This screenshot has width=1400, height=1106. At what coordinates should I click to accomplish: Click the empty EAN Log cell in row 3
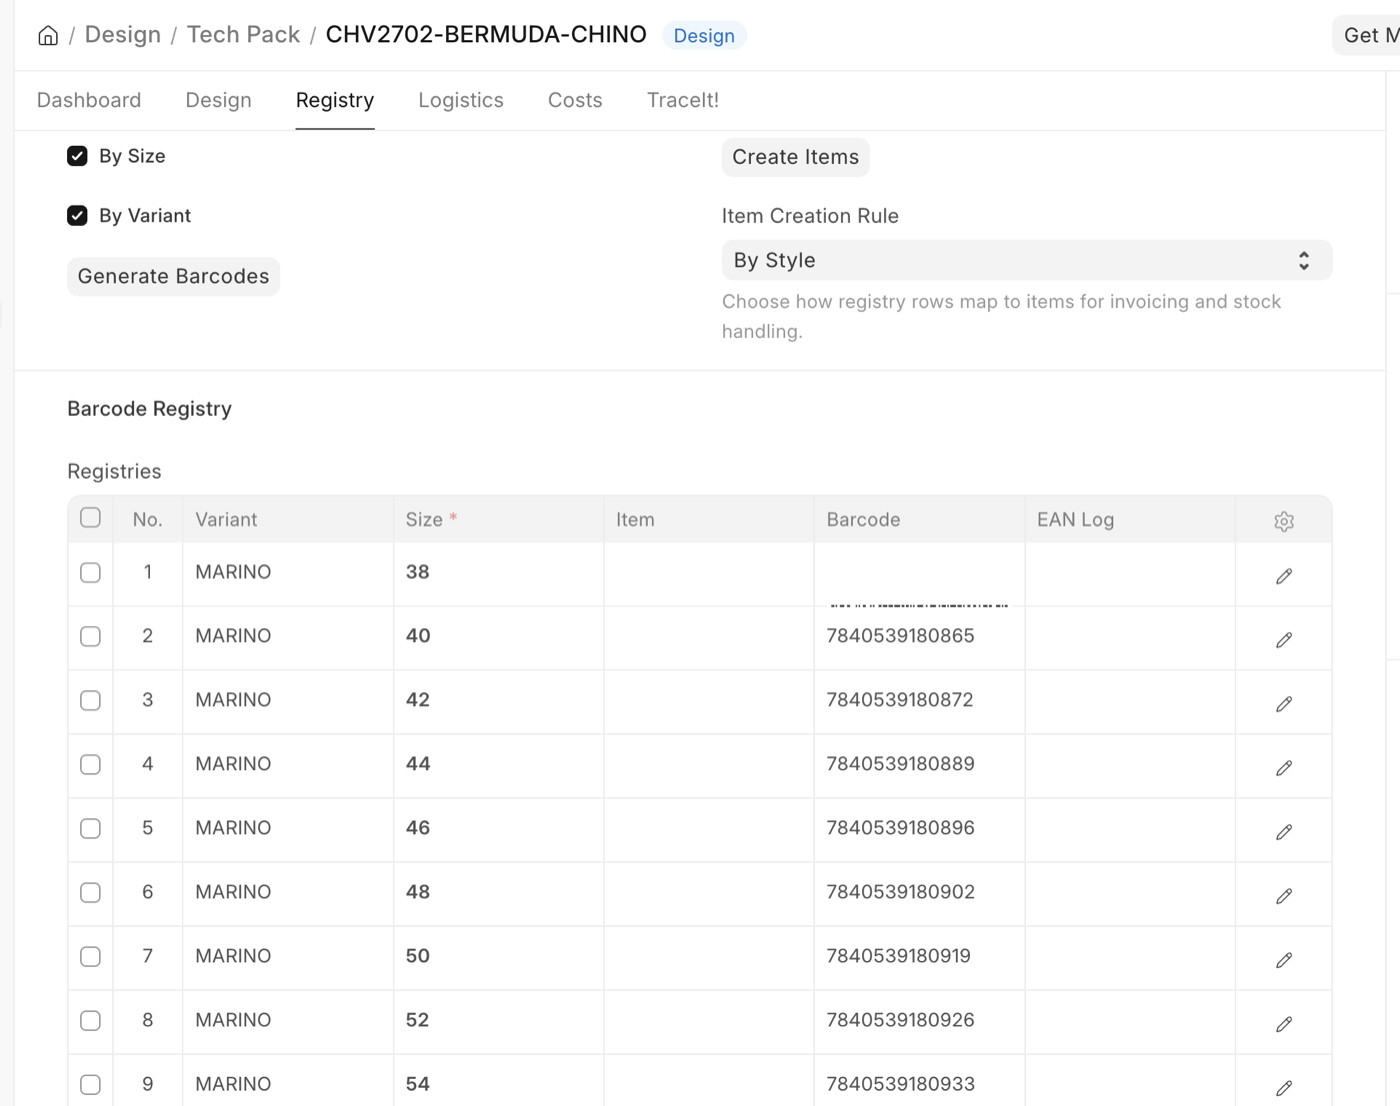1130,701
